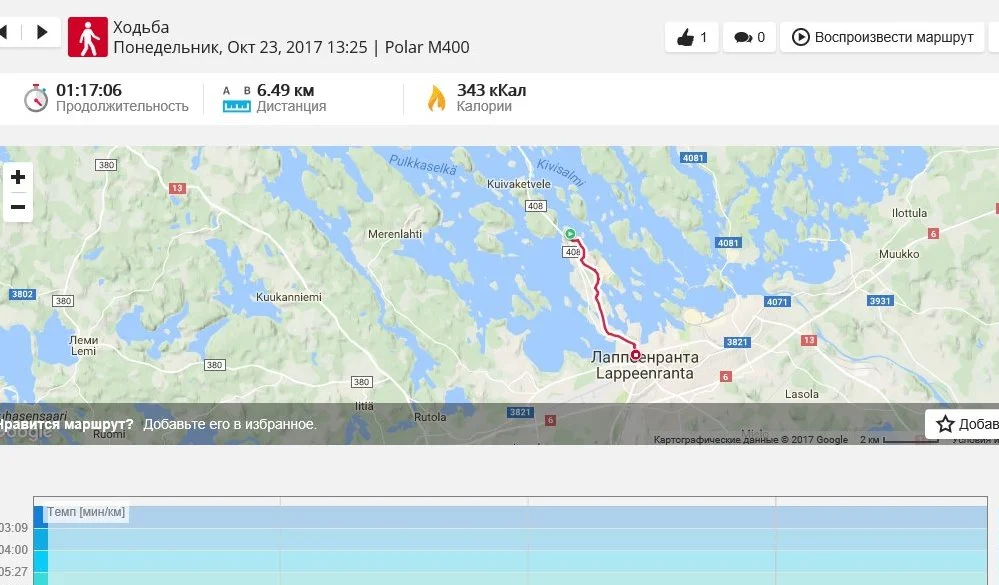999x585 pixels.
Task: Click the Kuivaketvele place label on the map
Action: coord(519,184)
